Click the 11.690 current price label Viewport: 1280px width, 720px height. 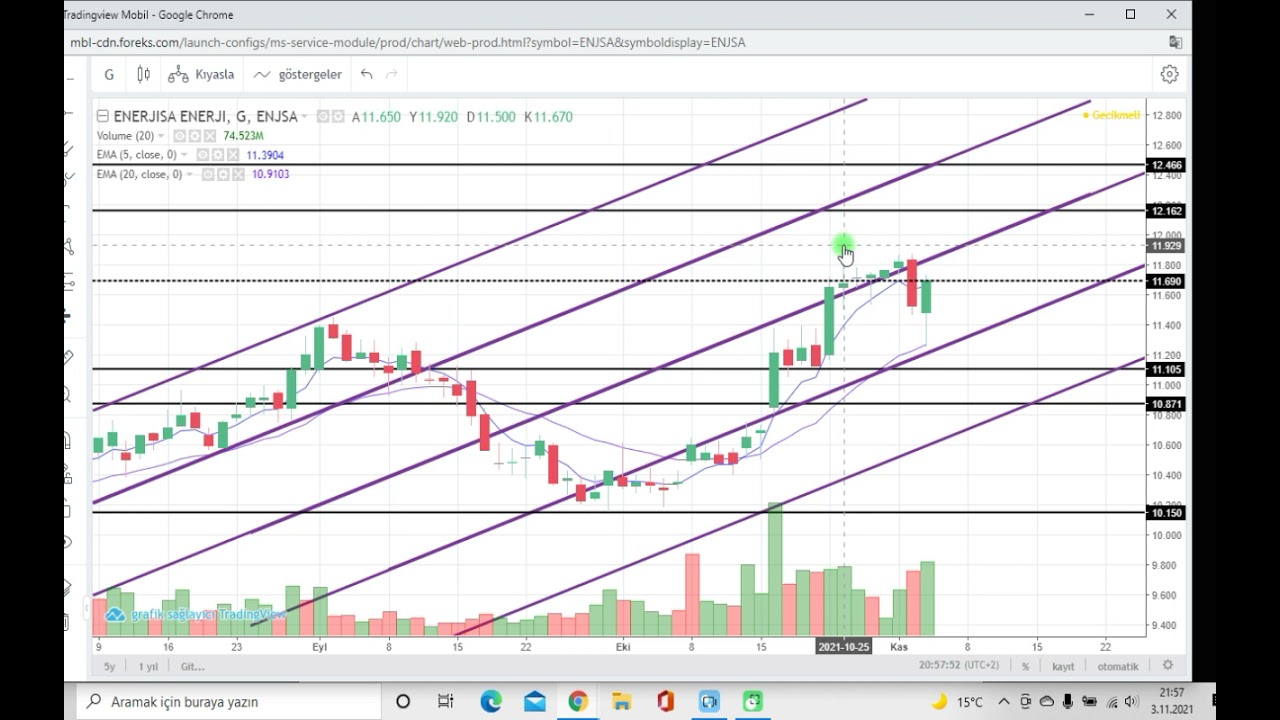point(1167,282)
